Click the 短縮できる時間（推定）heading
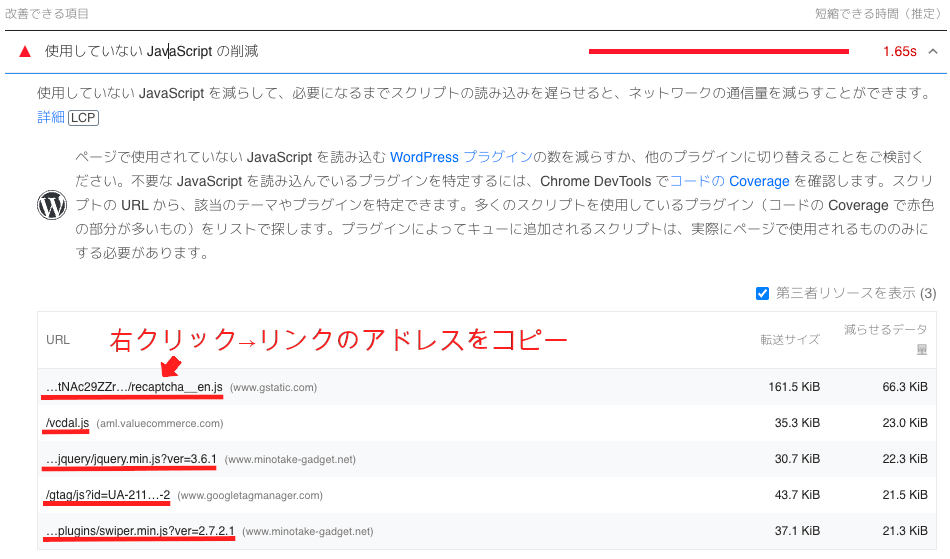This screenshot has width=950, height=559. (x=880, y=13)
